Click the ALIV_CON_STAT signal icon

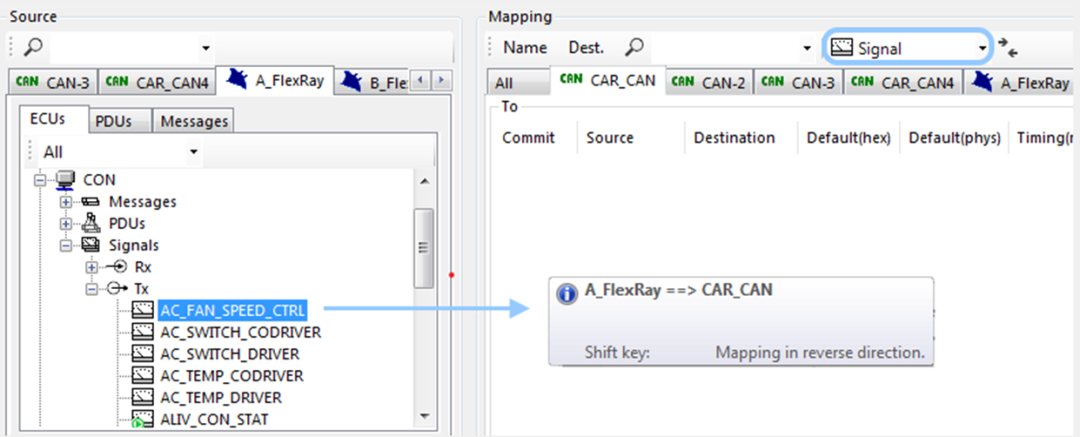(142, 419)
